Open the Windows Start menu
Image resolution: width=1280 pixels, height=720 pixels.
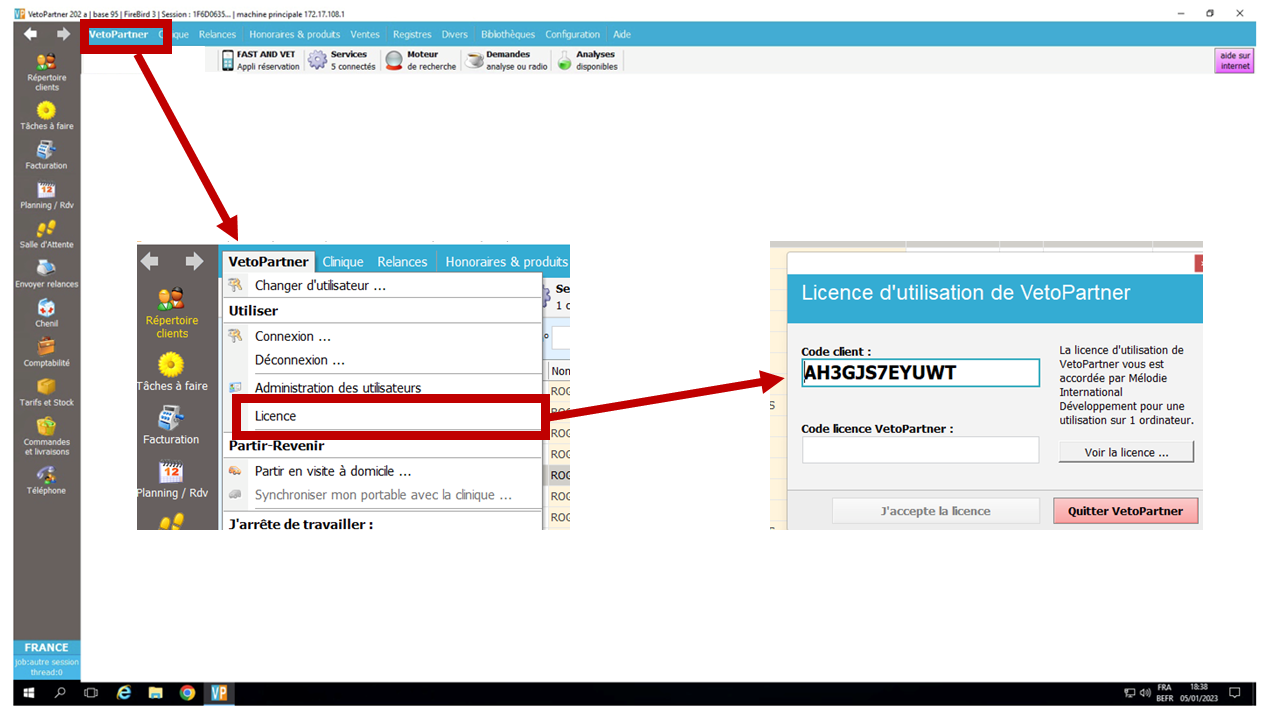[x=29, y=692]
